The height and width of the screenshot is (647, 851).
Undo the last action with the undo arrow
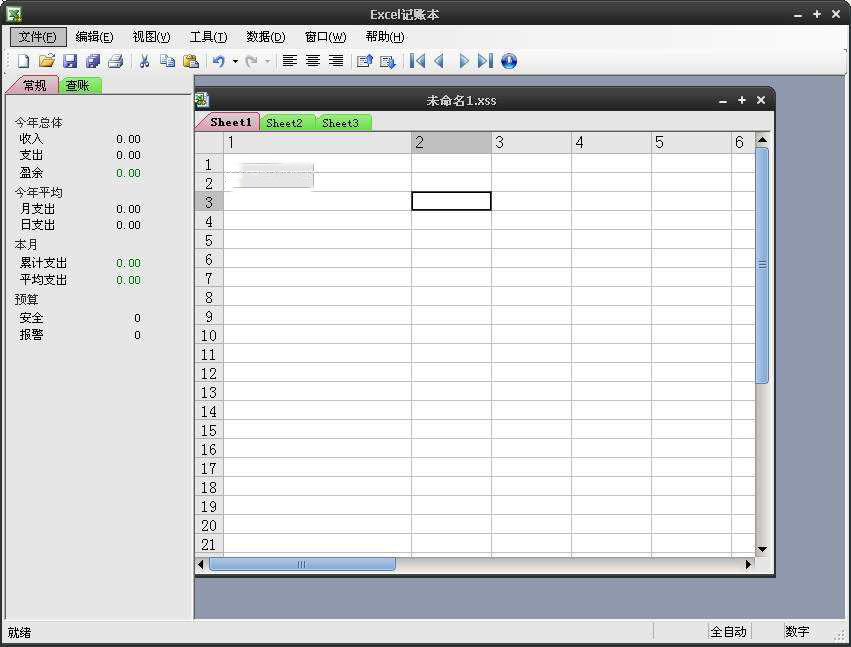(x=219, y=61)
